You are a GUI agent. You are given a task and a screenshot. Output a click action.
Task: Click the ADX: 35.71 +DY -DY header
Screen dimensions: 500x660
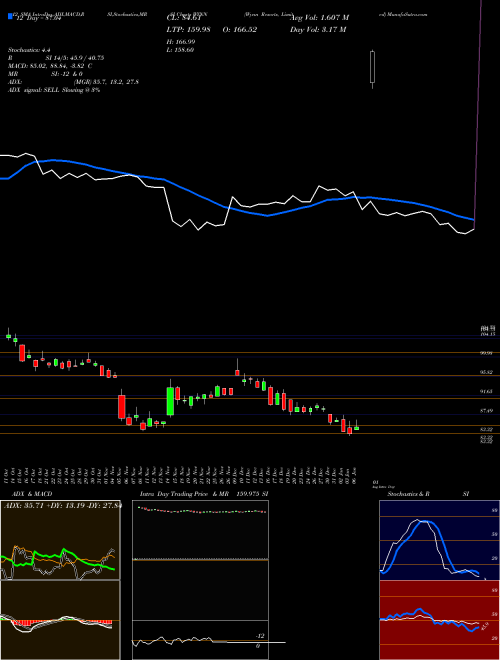[x=62, y=505]
